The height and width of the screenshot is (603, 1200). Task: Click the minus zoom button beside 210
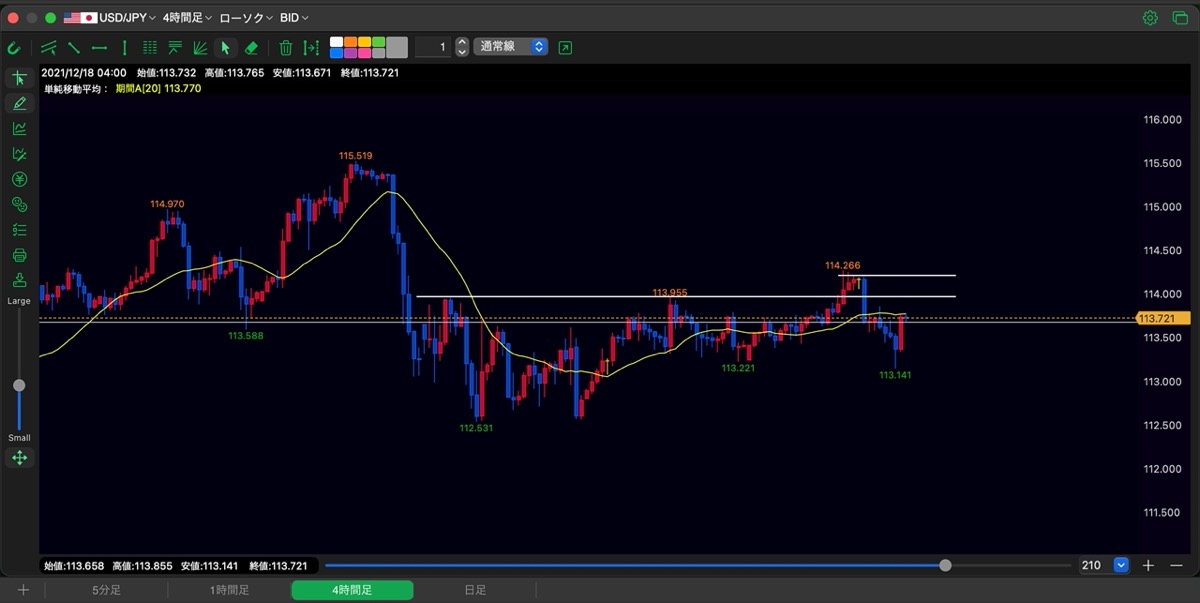click(x=1174, y=565)
